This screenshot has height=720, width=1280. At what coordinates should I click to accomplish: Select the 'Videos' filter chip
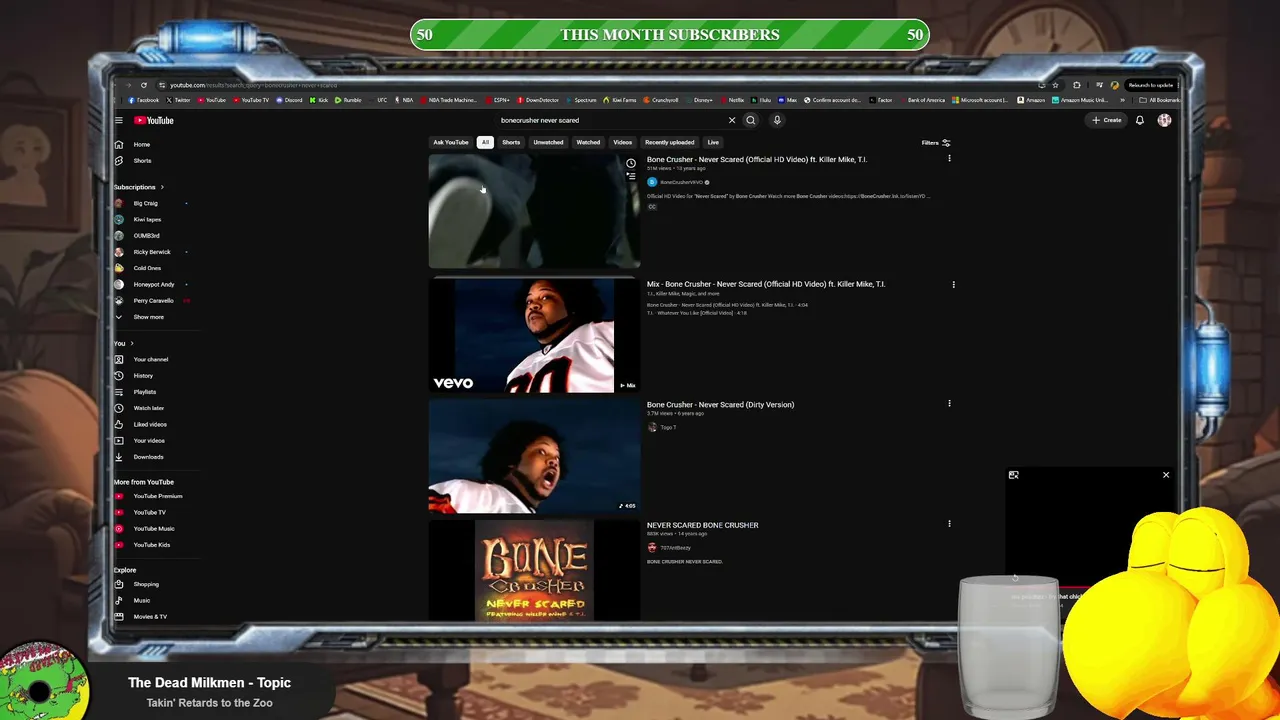(x=622, y=142)
